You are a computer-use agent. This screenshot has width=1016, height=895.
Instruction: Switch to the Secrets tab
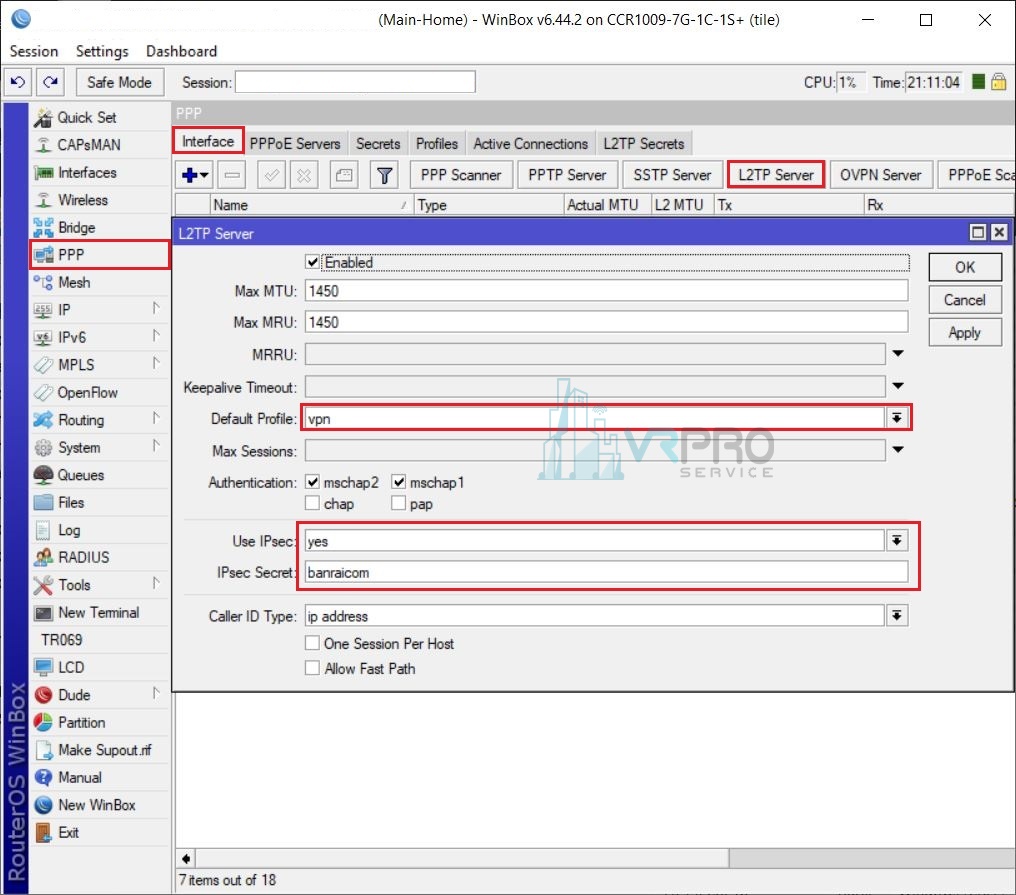(x=378, y=144)
